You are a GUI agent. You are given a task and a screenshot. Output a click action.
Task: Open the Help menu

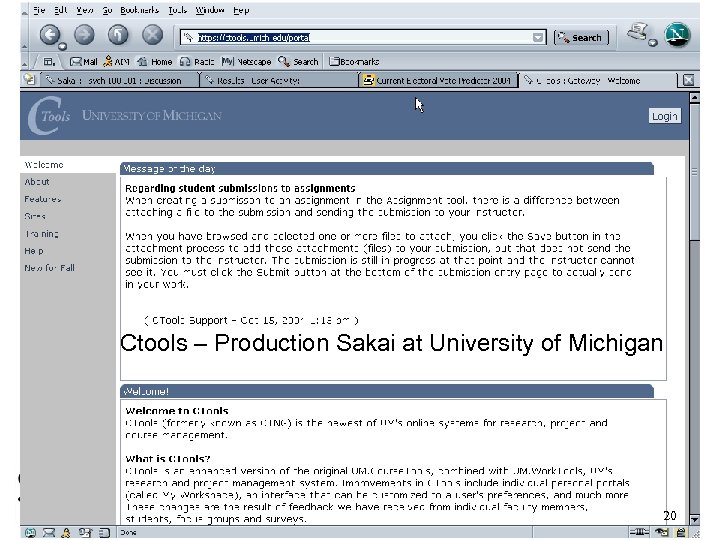click(x=241, y=10)
